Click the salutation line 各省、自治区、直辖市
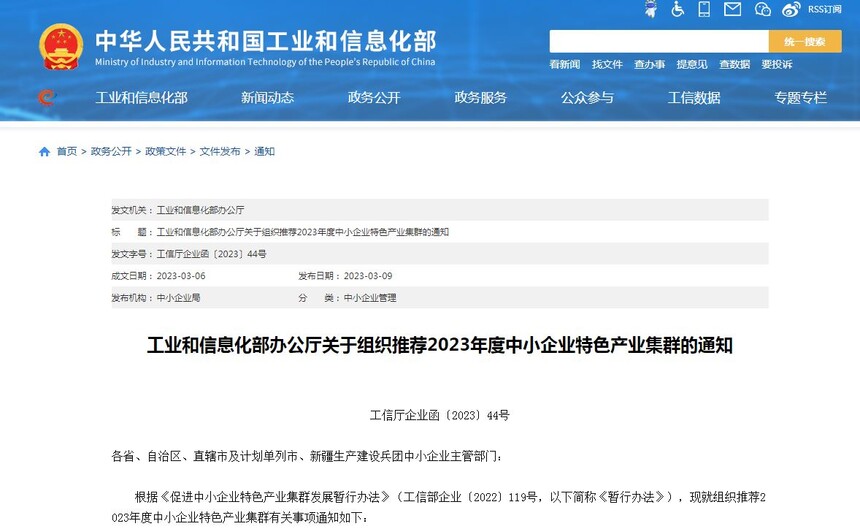Image resolution: width=860 pixels, height=529 pixels. click(306, 456)
